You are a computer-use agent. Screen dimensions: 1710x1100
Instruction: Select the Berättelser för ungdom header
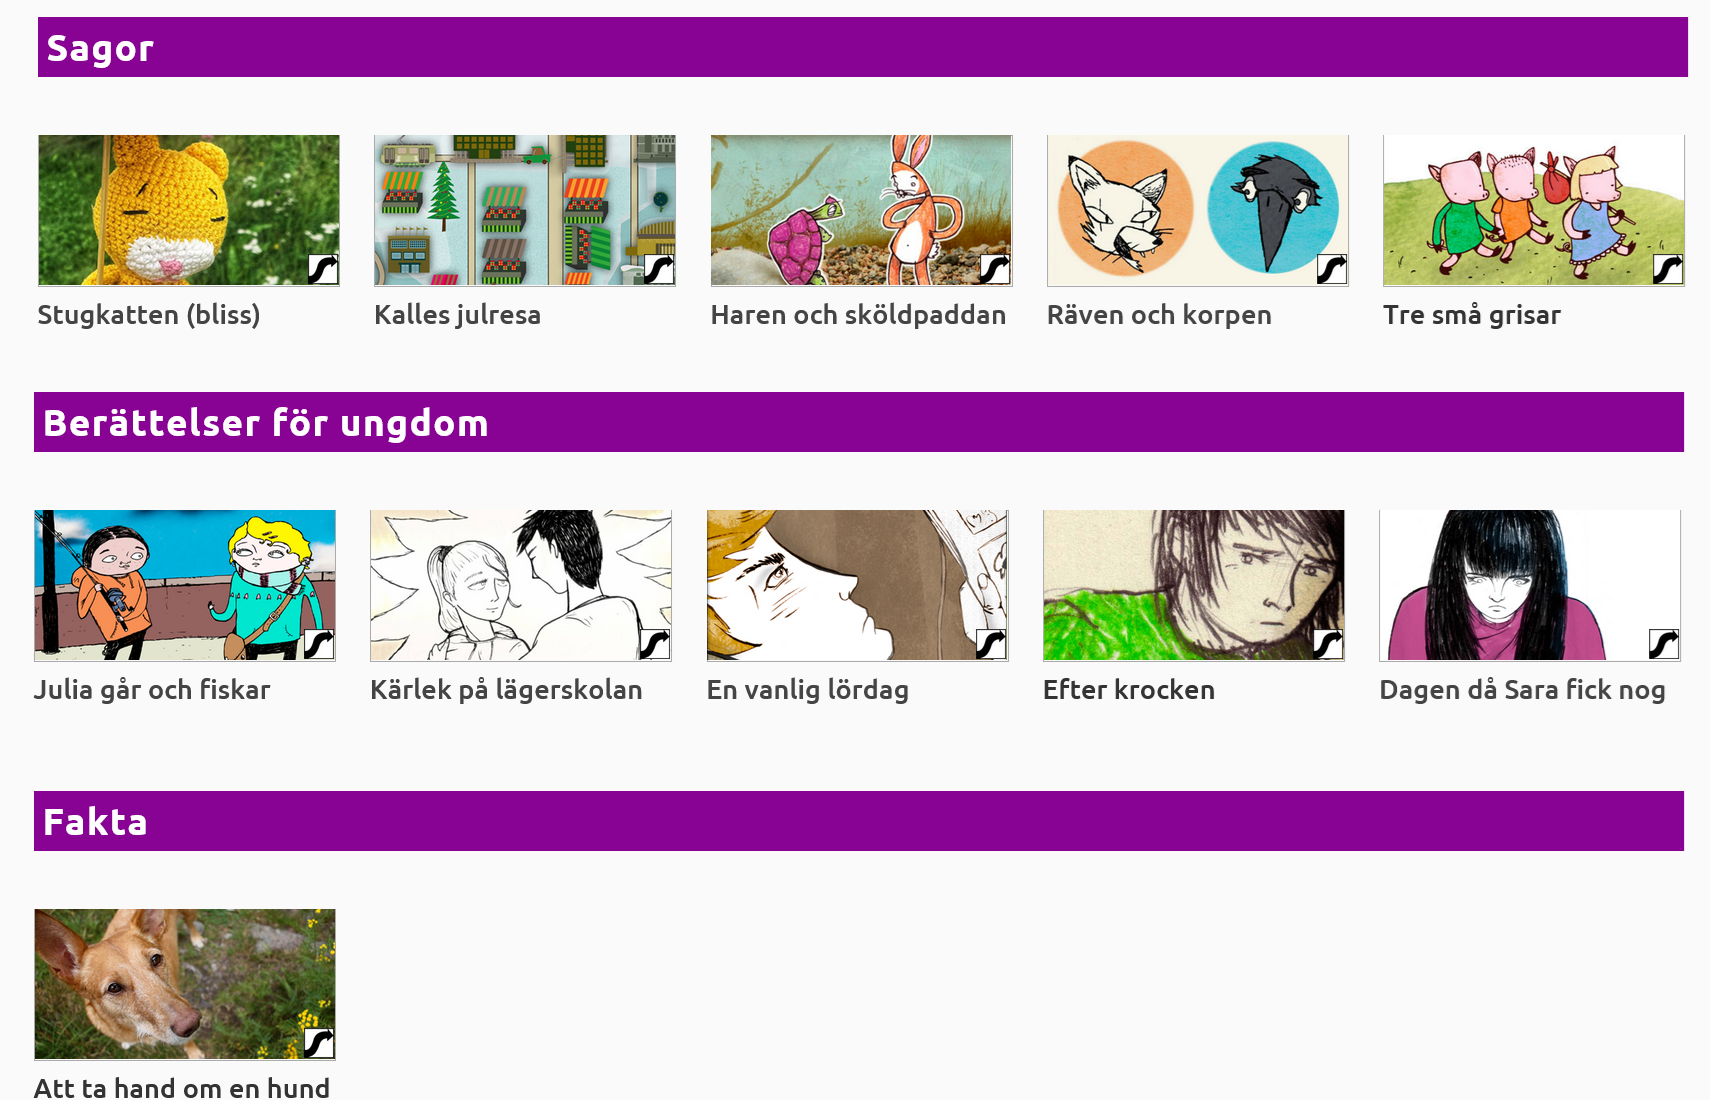point(859,422)
